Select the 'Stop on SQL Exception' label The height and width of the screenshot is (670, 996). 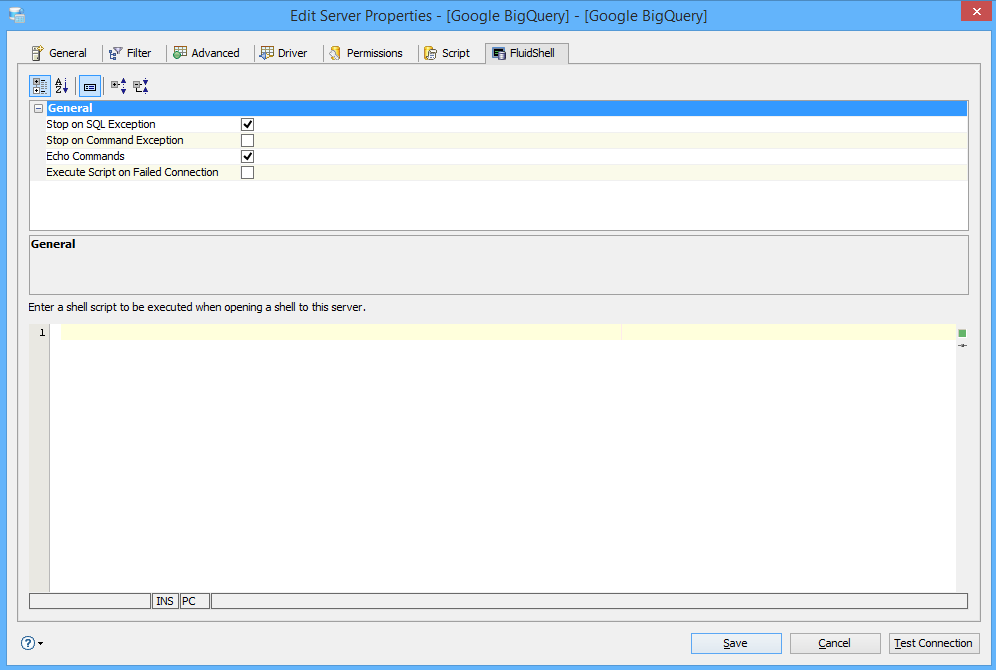[x=101, y=124]
